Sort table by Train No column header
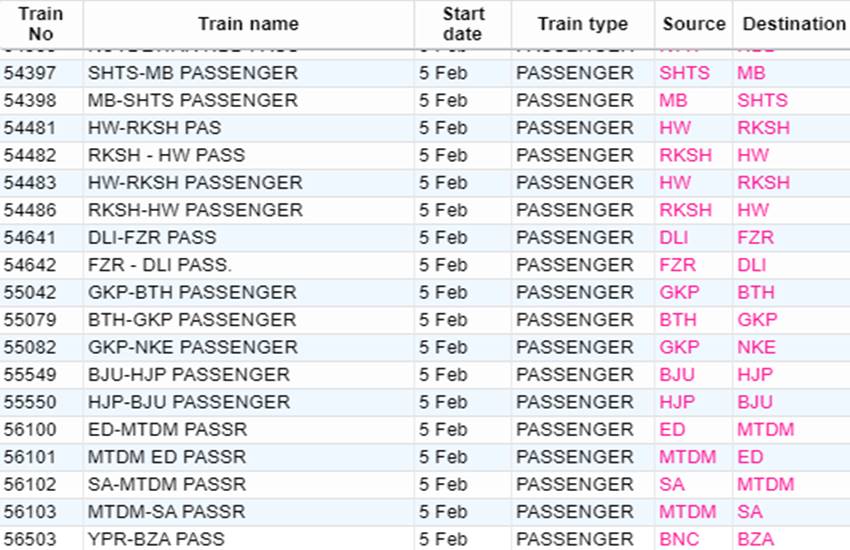The height and width of the screenshot is (550, 850). click(x=41, y=24)
